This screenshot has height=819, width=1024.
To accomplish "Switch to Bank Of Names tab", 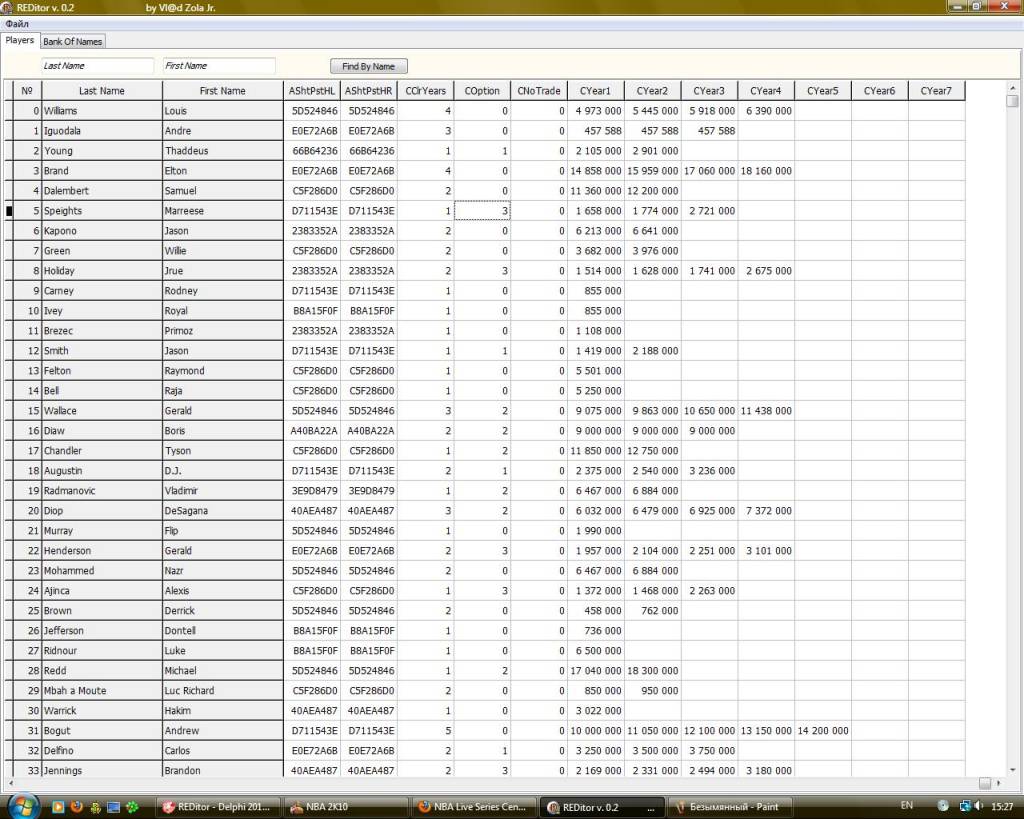I will click(x=72, y=41).
